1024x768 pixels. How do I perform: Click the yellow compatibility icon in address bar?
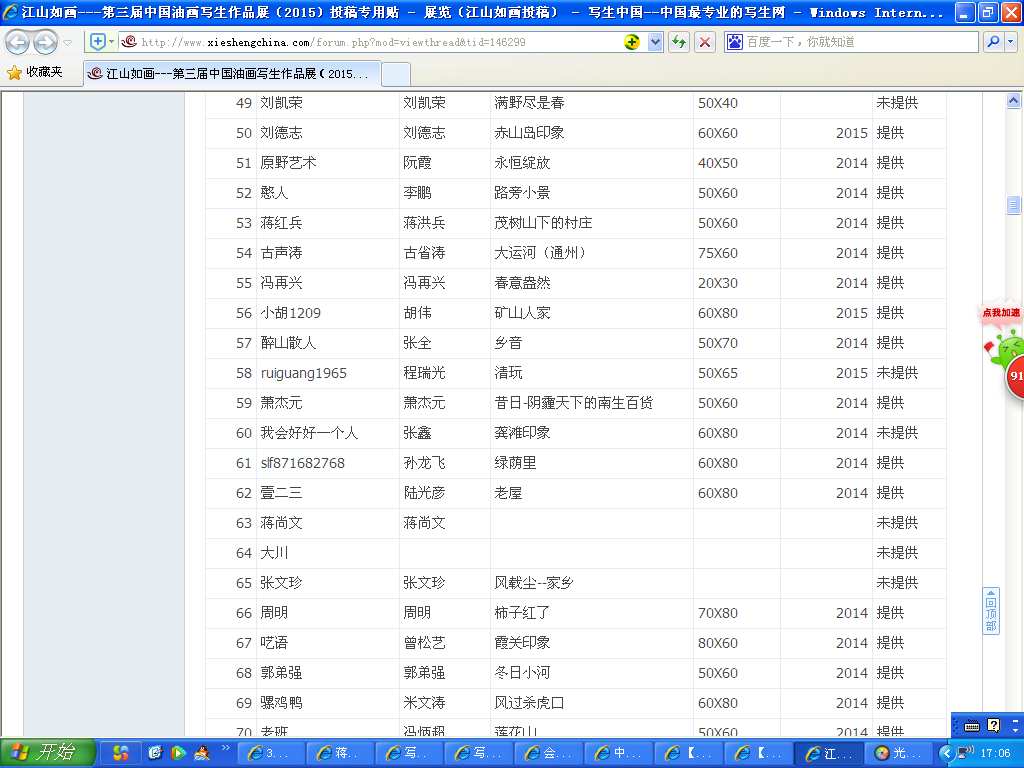tap(632, 42)
